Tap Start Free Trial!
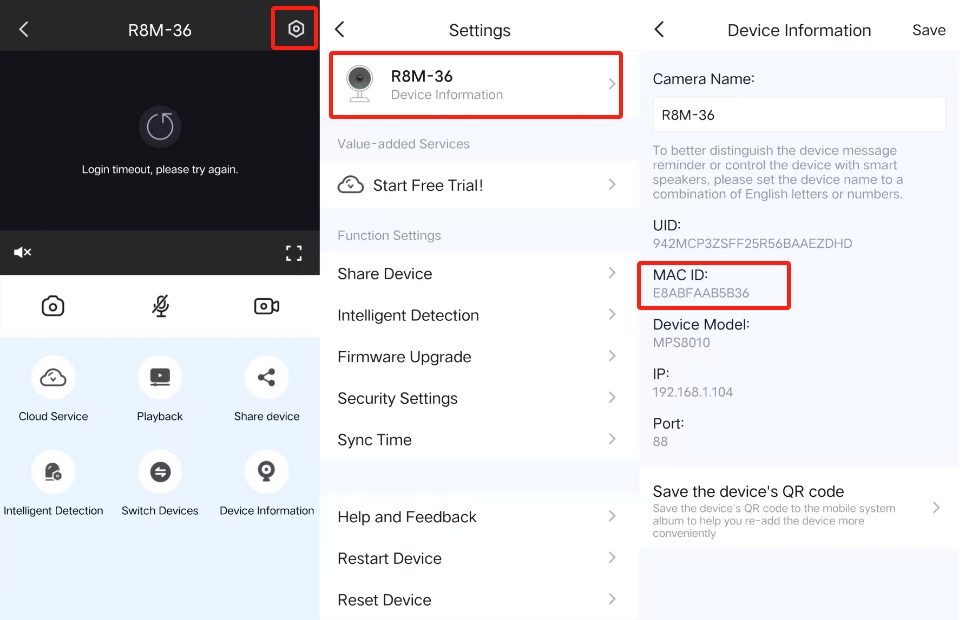961x620 pixels. coord(428,185)
